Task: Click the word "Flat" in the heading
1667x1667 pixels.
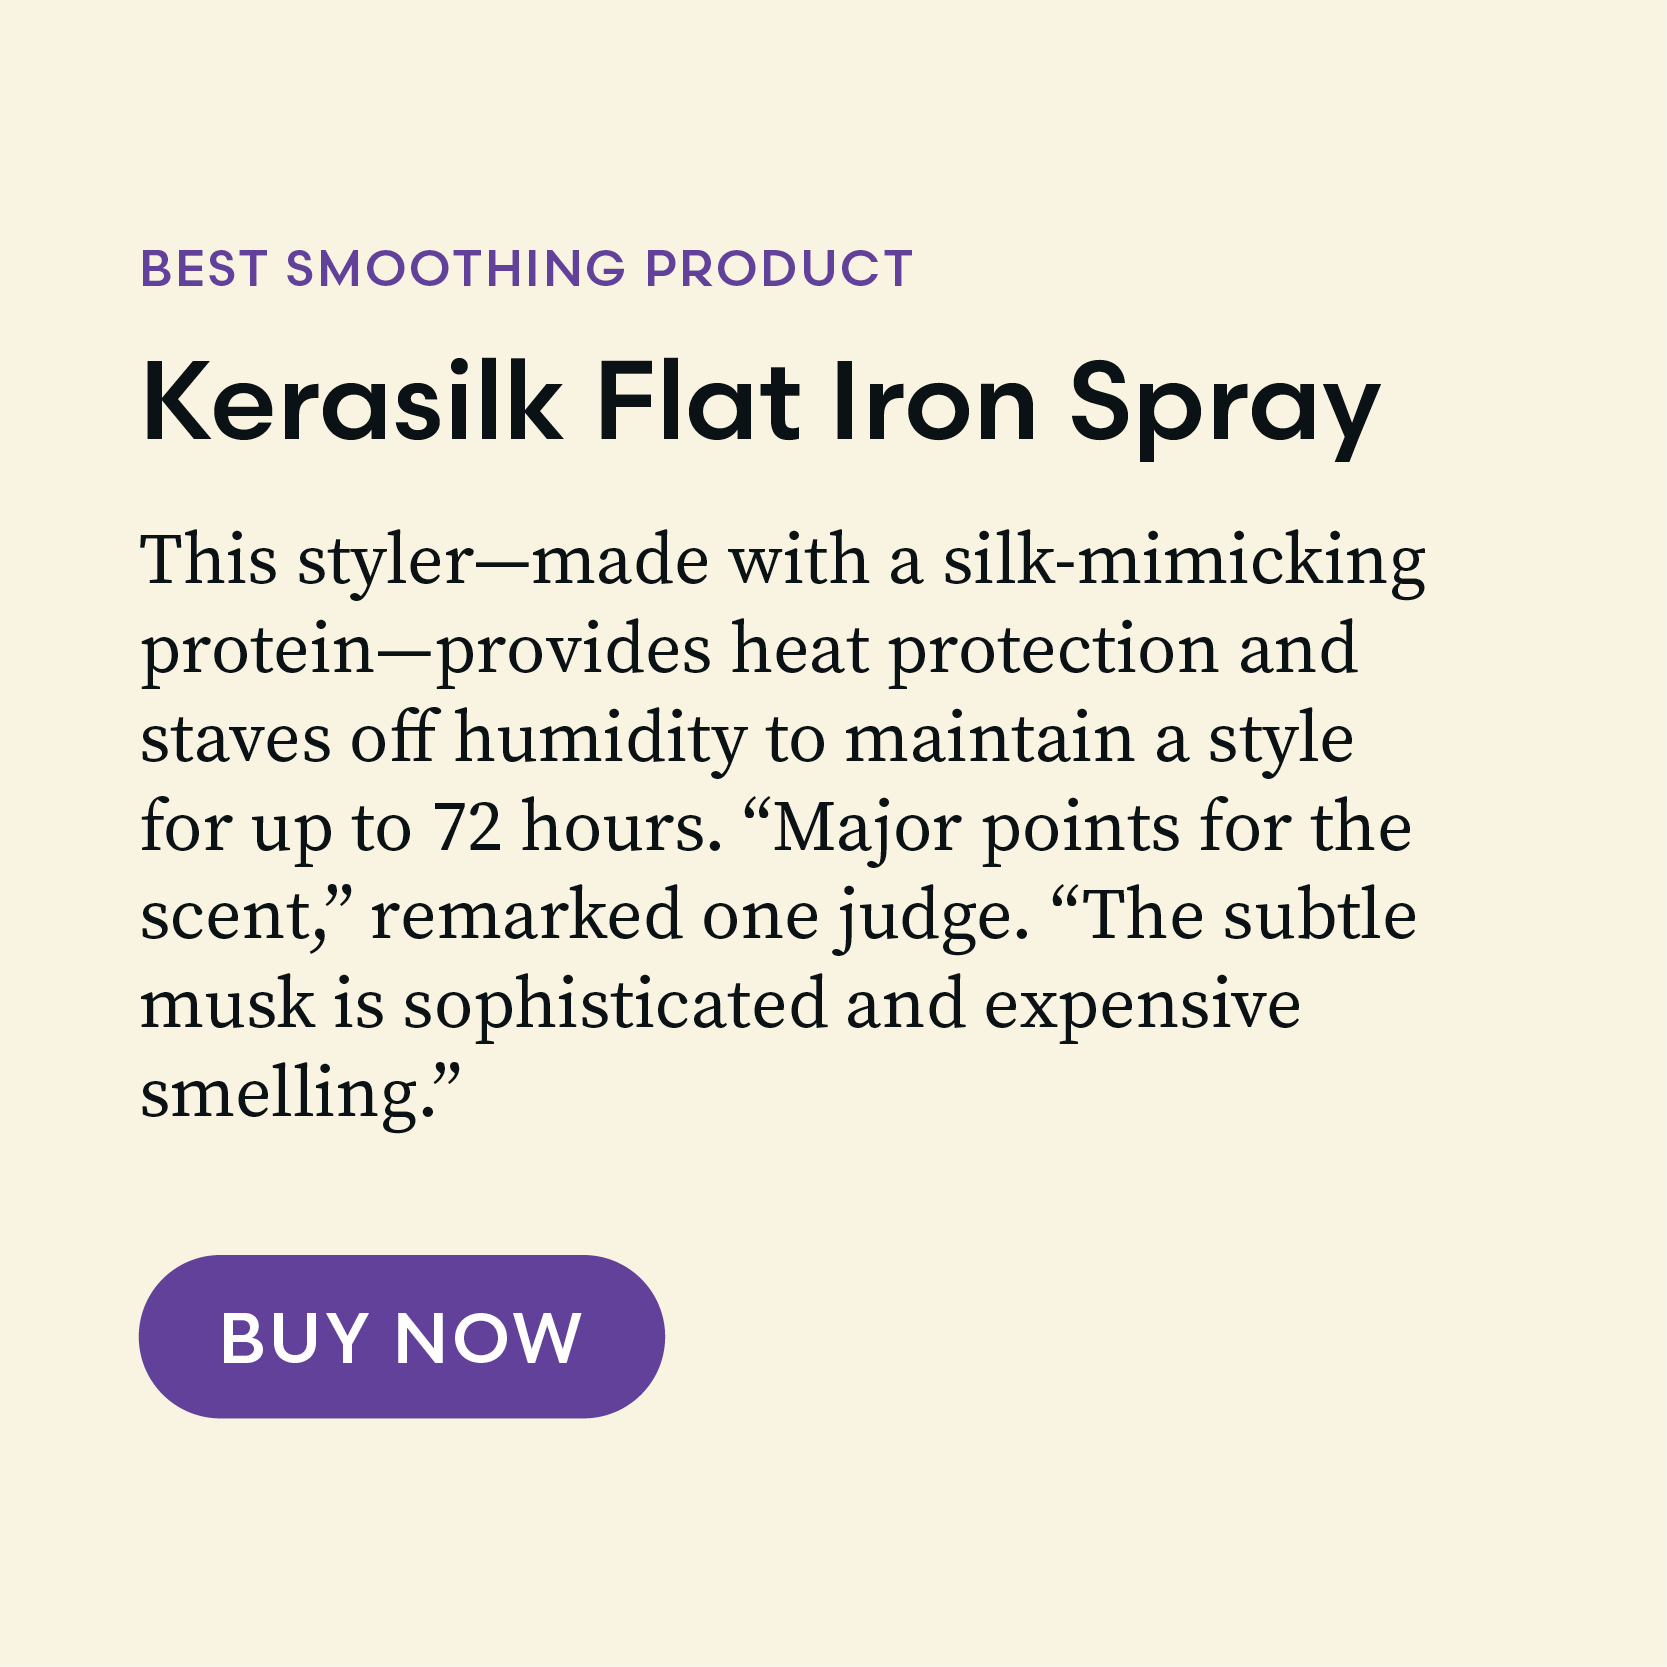Action: click(x=698, y=404)
